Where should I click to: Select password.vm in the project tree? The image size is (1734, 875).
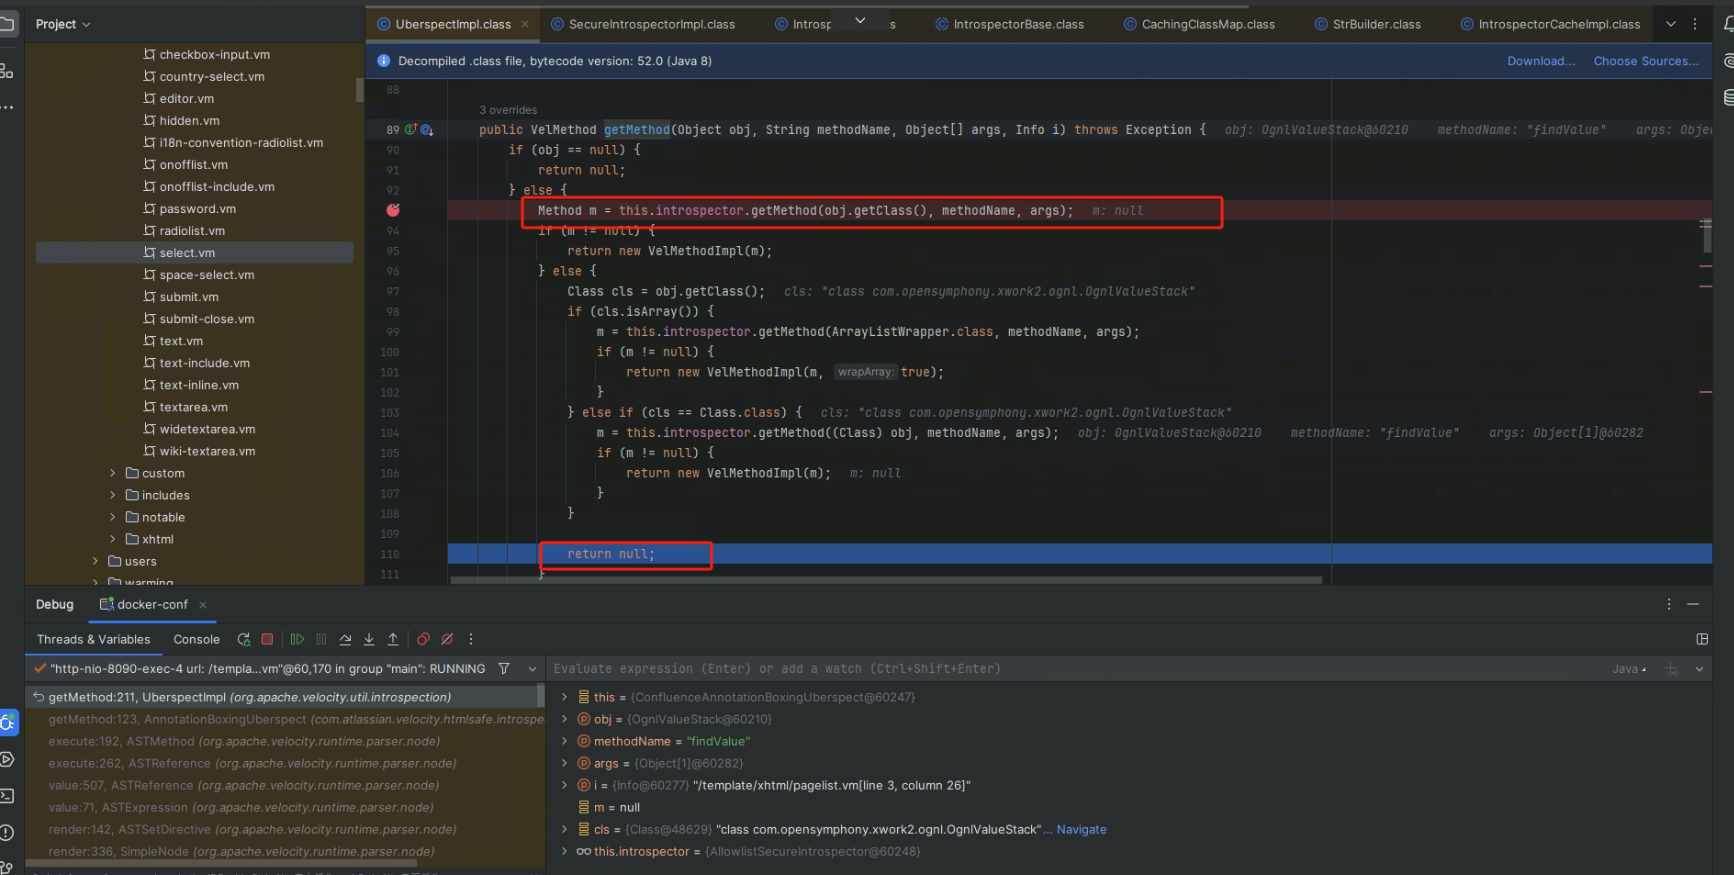(197, 209)
